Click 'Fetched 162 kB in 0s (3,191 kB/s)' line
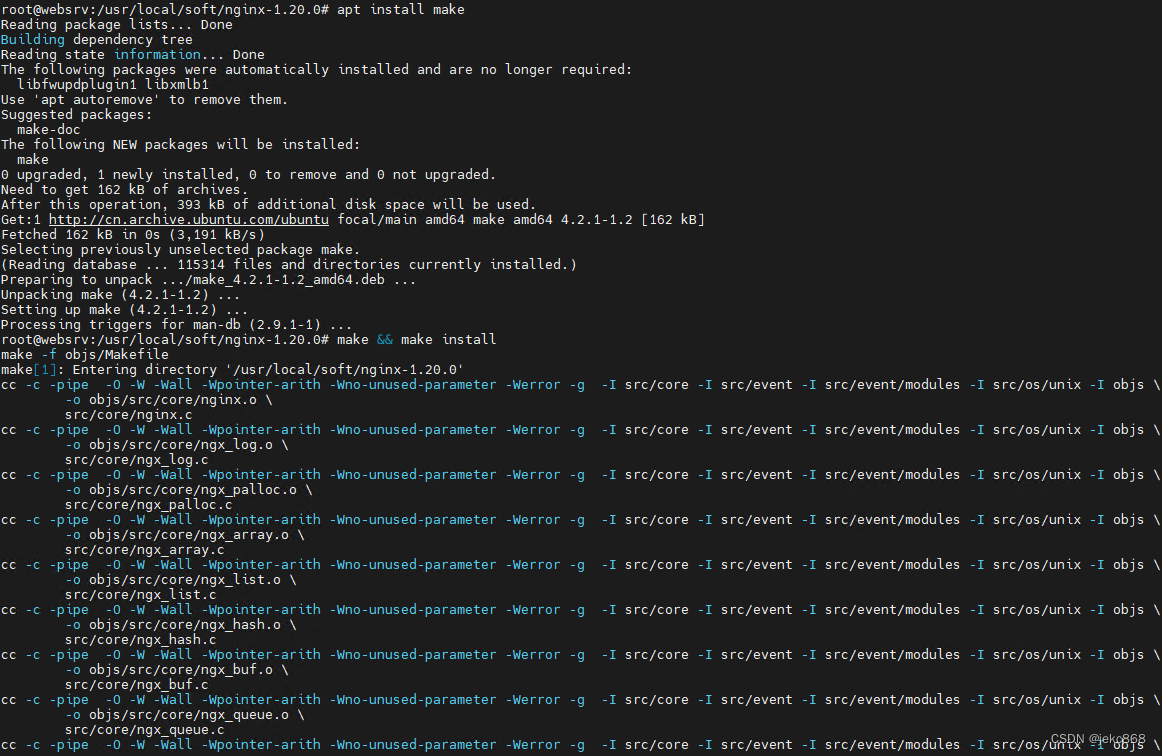This screenshot has width=1162, height=756. pos(133,235)
